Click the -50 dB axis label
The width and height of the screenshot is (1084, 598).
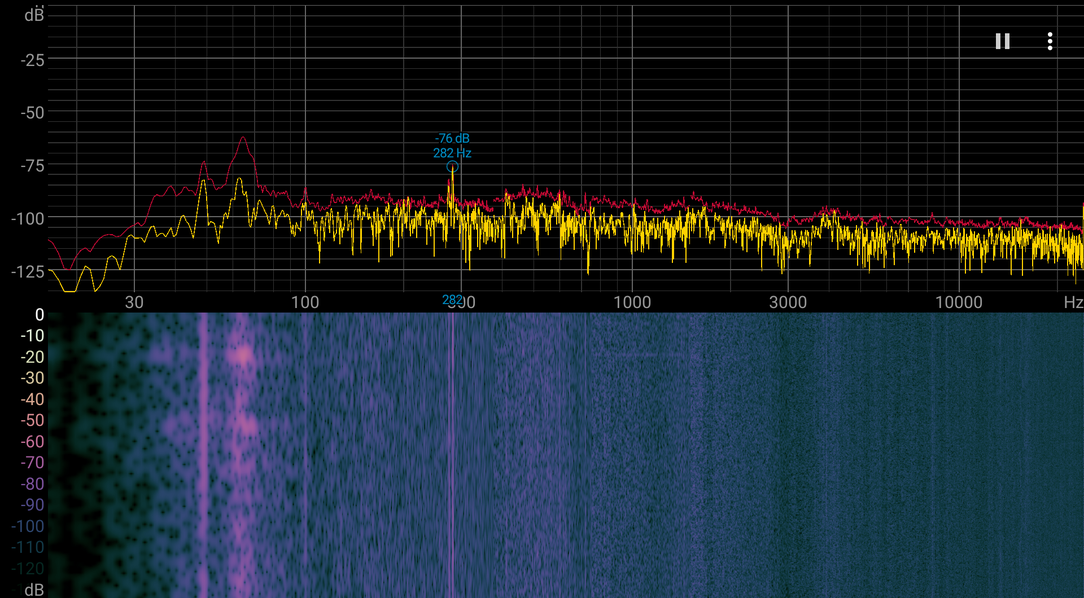[32, 112]
